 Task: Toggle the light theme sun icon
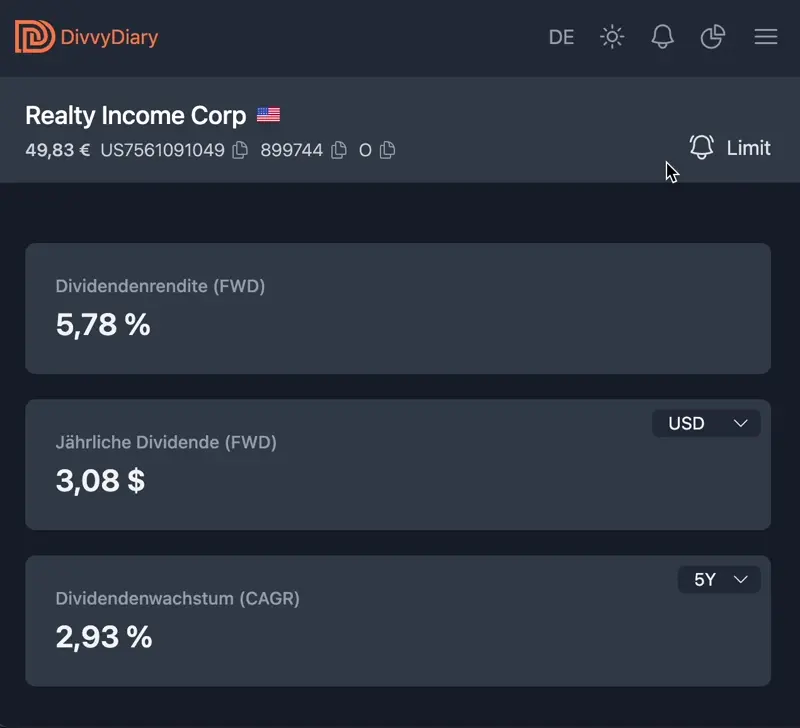coord(612,38)
